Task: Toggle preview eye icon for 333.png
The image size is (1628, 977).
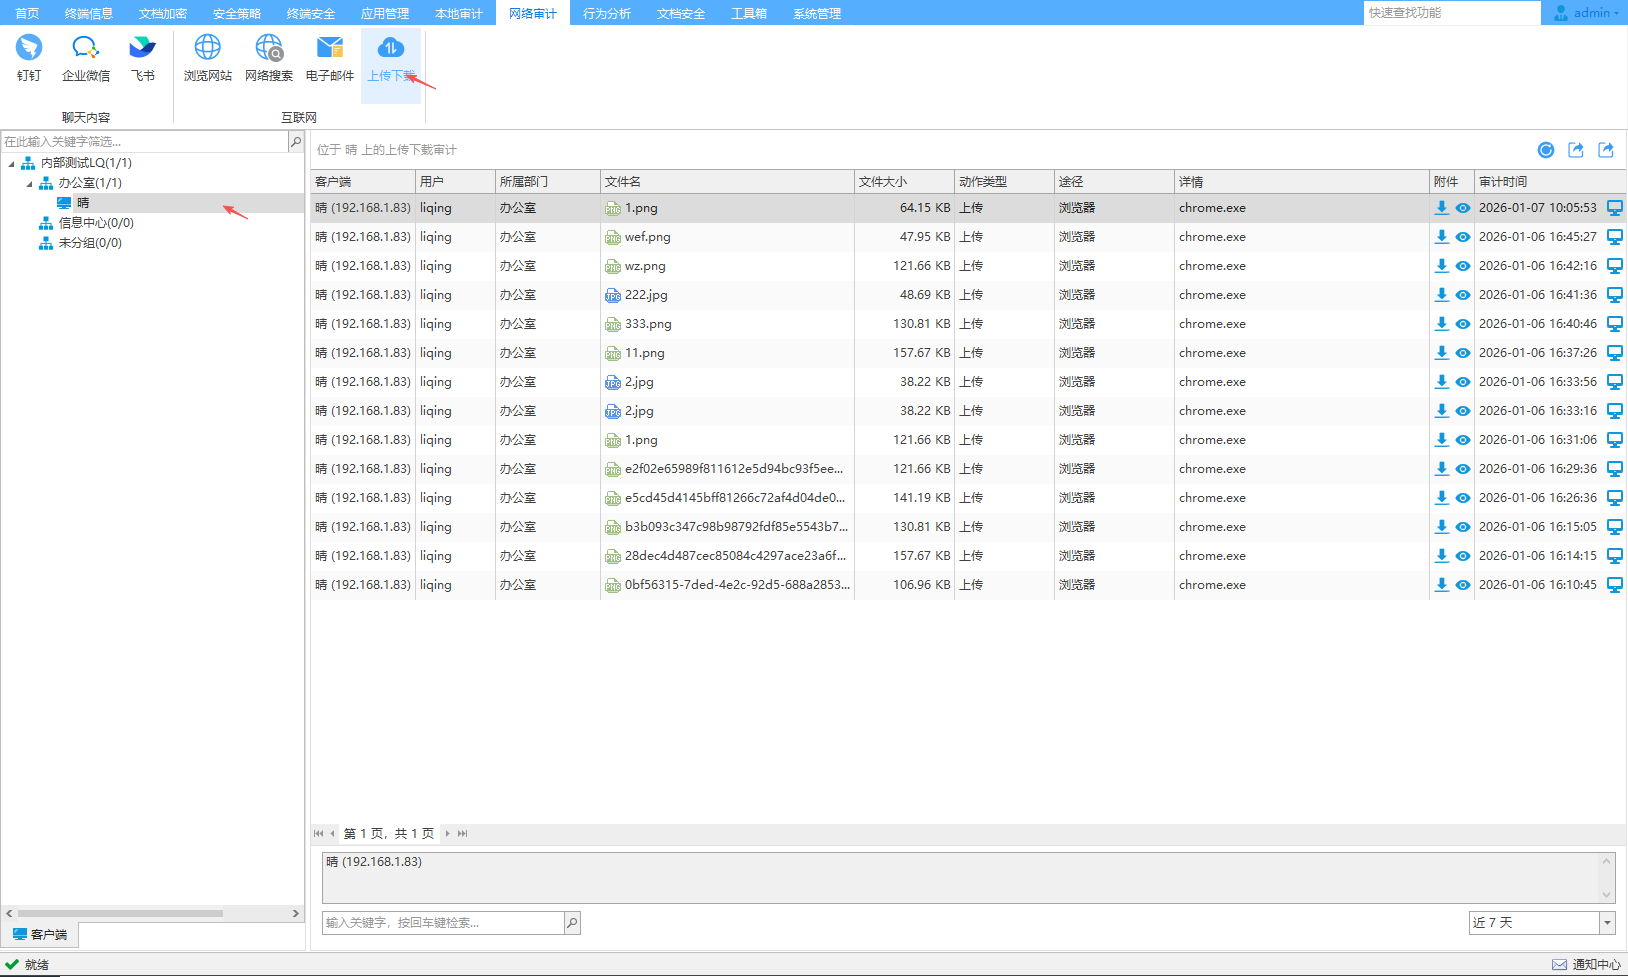Action: pyautogui.click(x=1462, y=324)
